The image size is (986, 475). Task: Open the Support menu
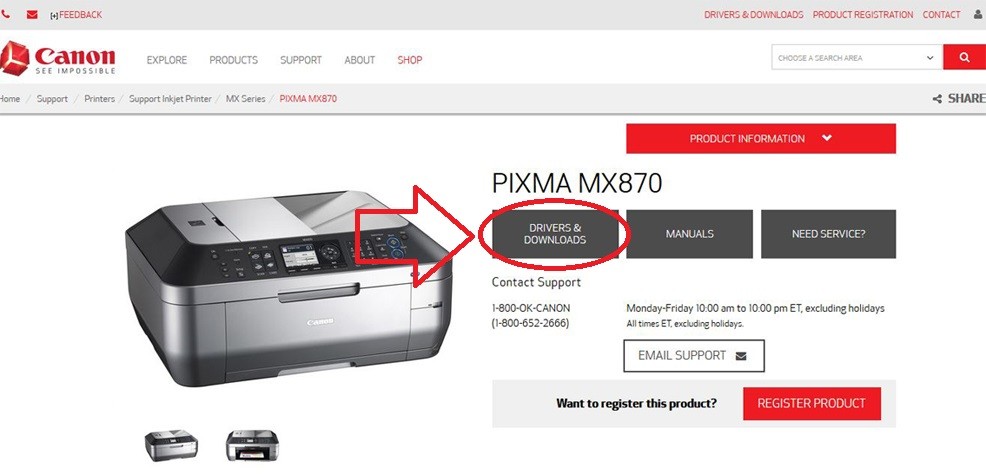point(301,60)
